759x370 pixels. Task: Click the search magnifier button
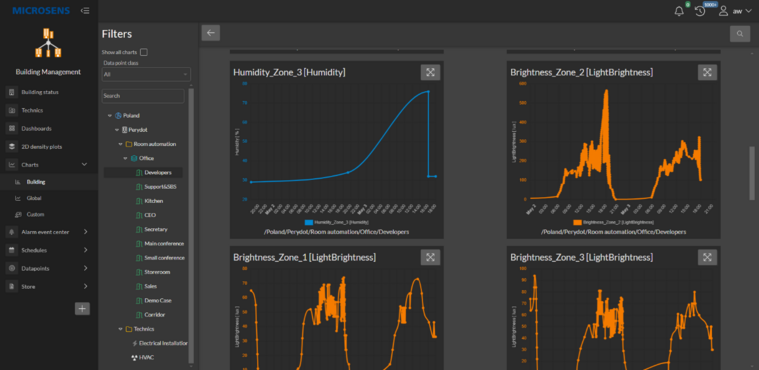[x=740, y=33]
